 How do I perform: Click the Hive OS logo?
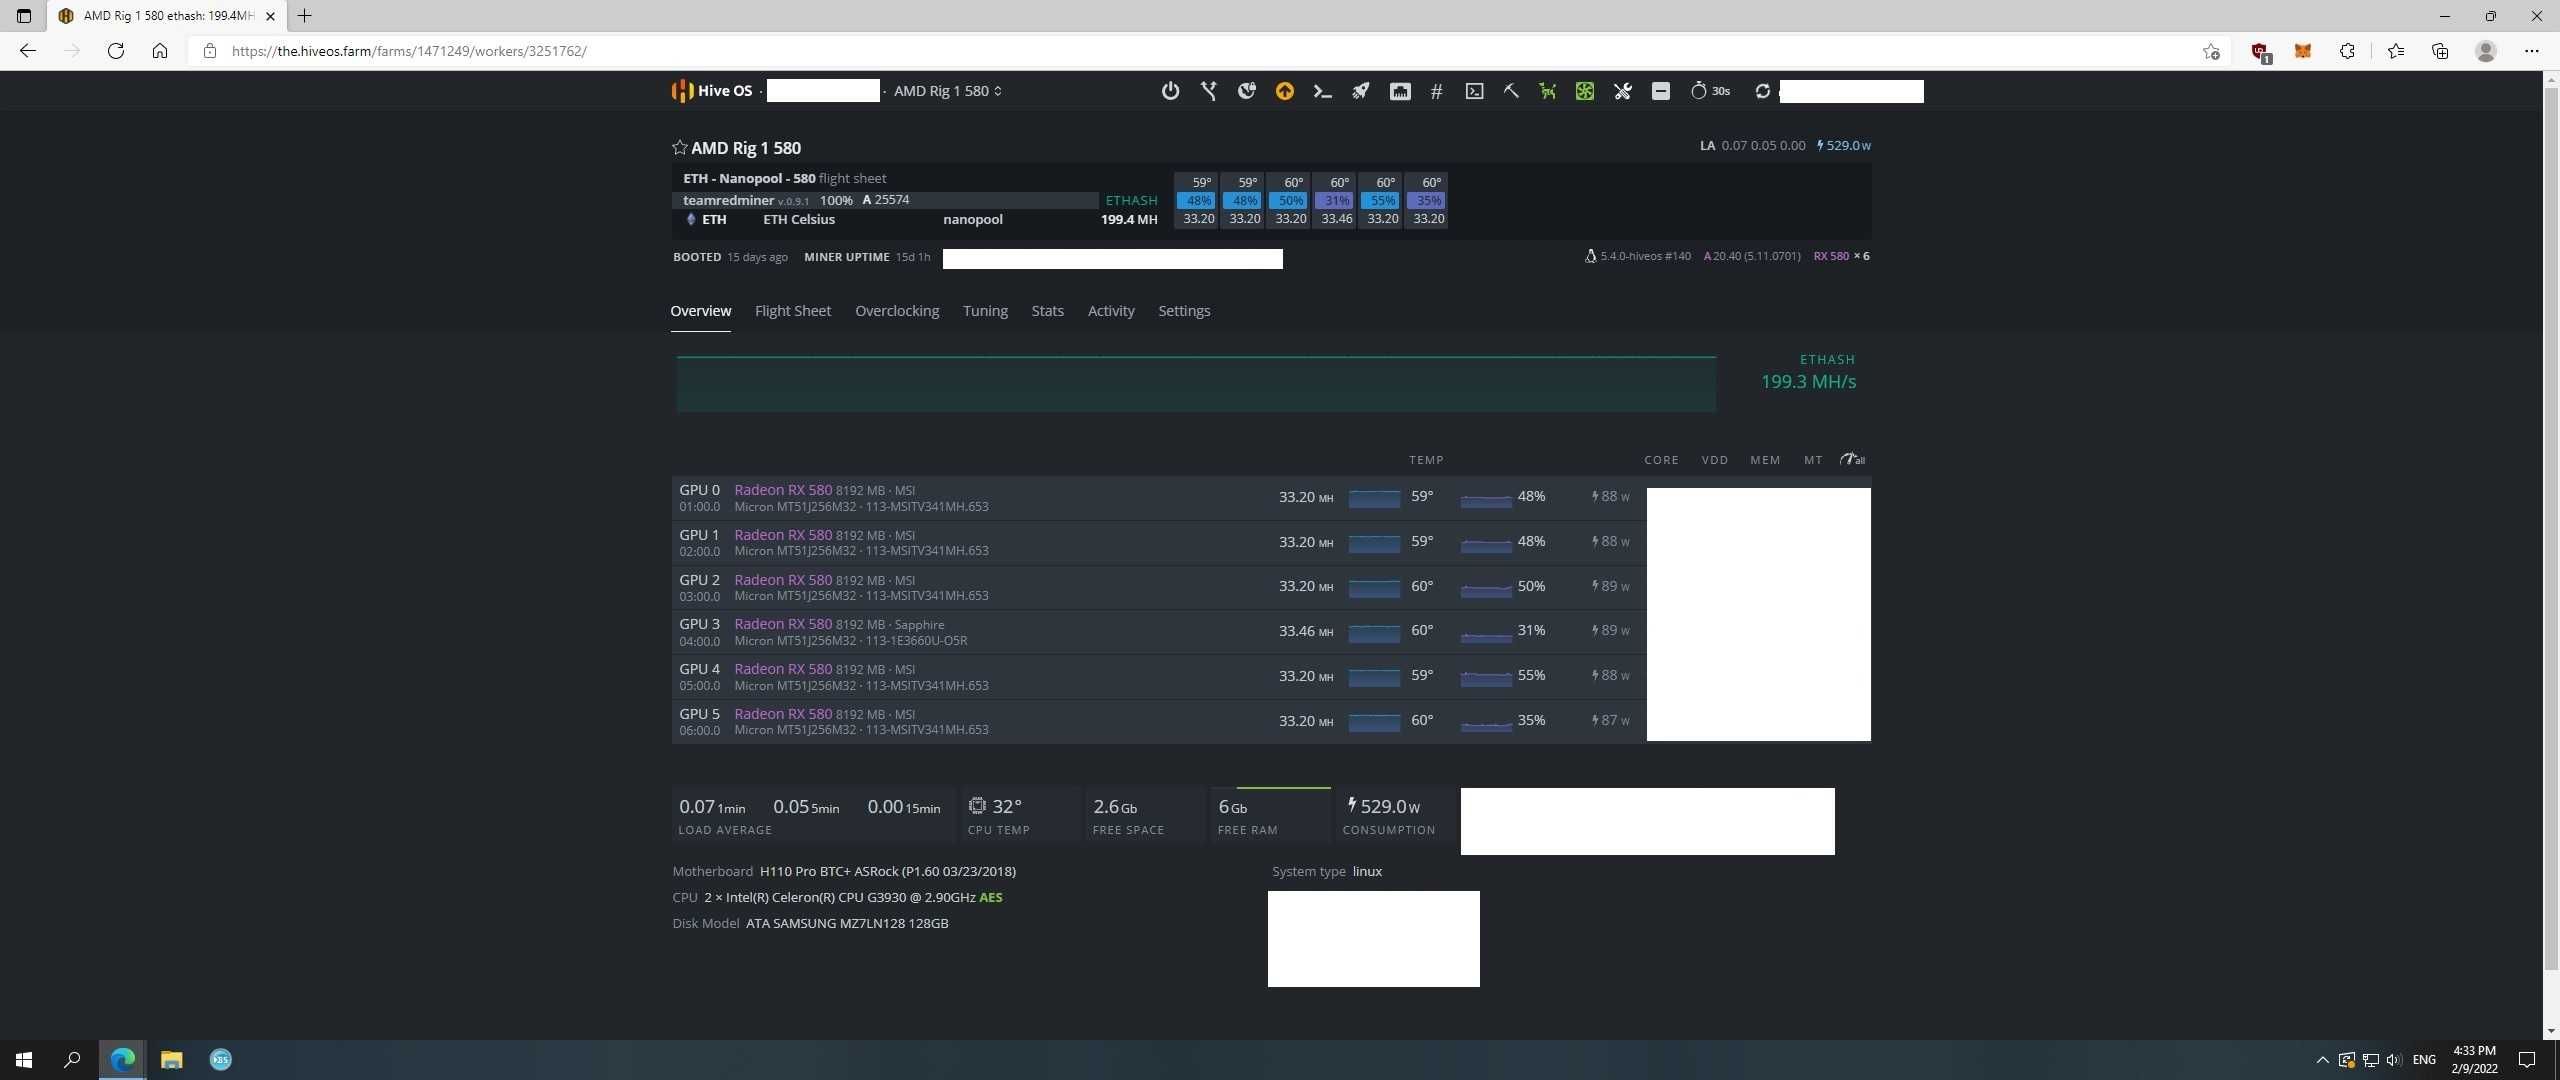[x=711, y=91]
